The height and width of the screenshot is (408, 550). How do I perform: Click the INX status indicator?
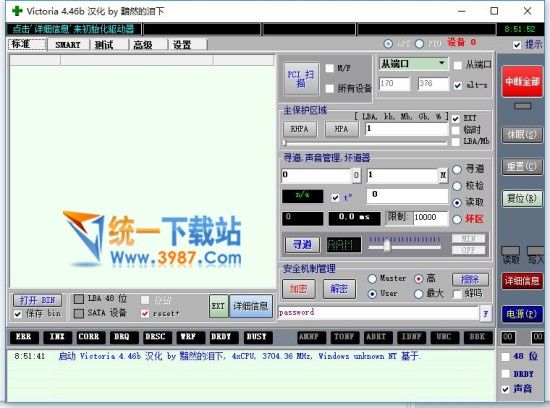(57, 337)
